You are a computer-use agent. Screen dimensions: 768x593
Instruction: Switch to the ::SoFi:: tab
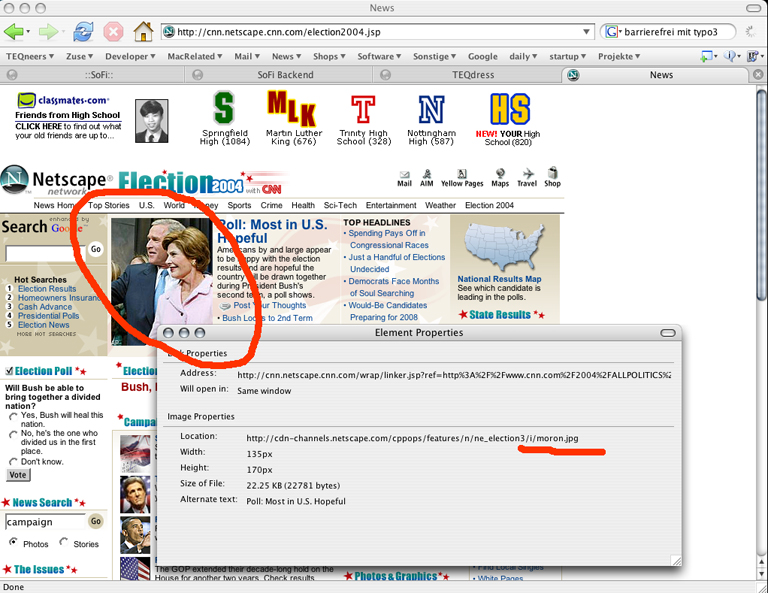[98, 75]
